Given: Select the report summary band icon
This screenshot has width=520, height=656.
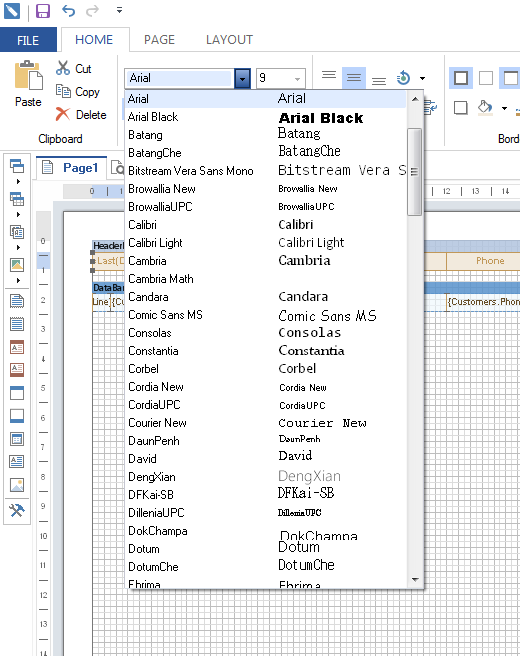Looking at the screenshot, I should [x=17, y=324].
